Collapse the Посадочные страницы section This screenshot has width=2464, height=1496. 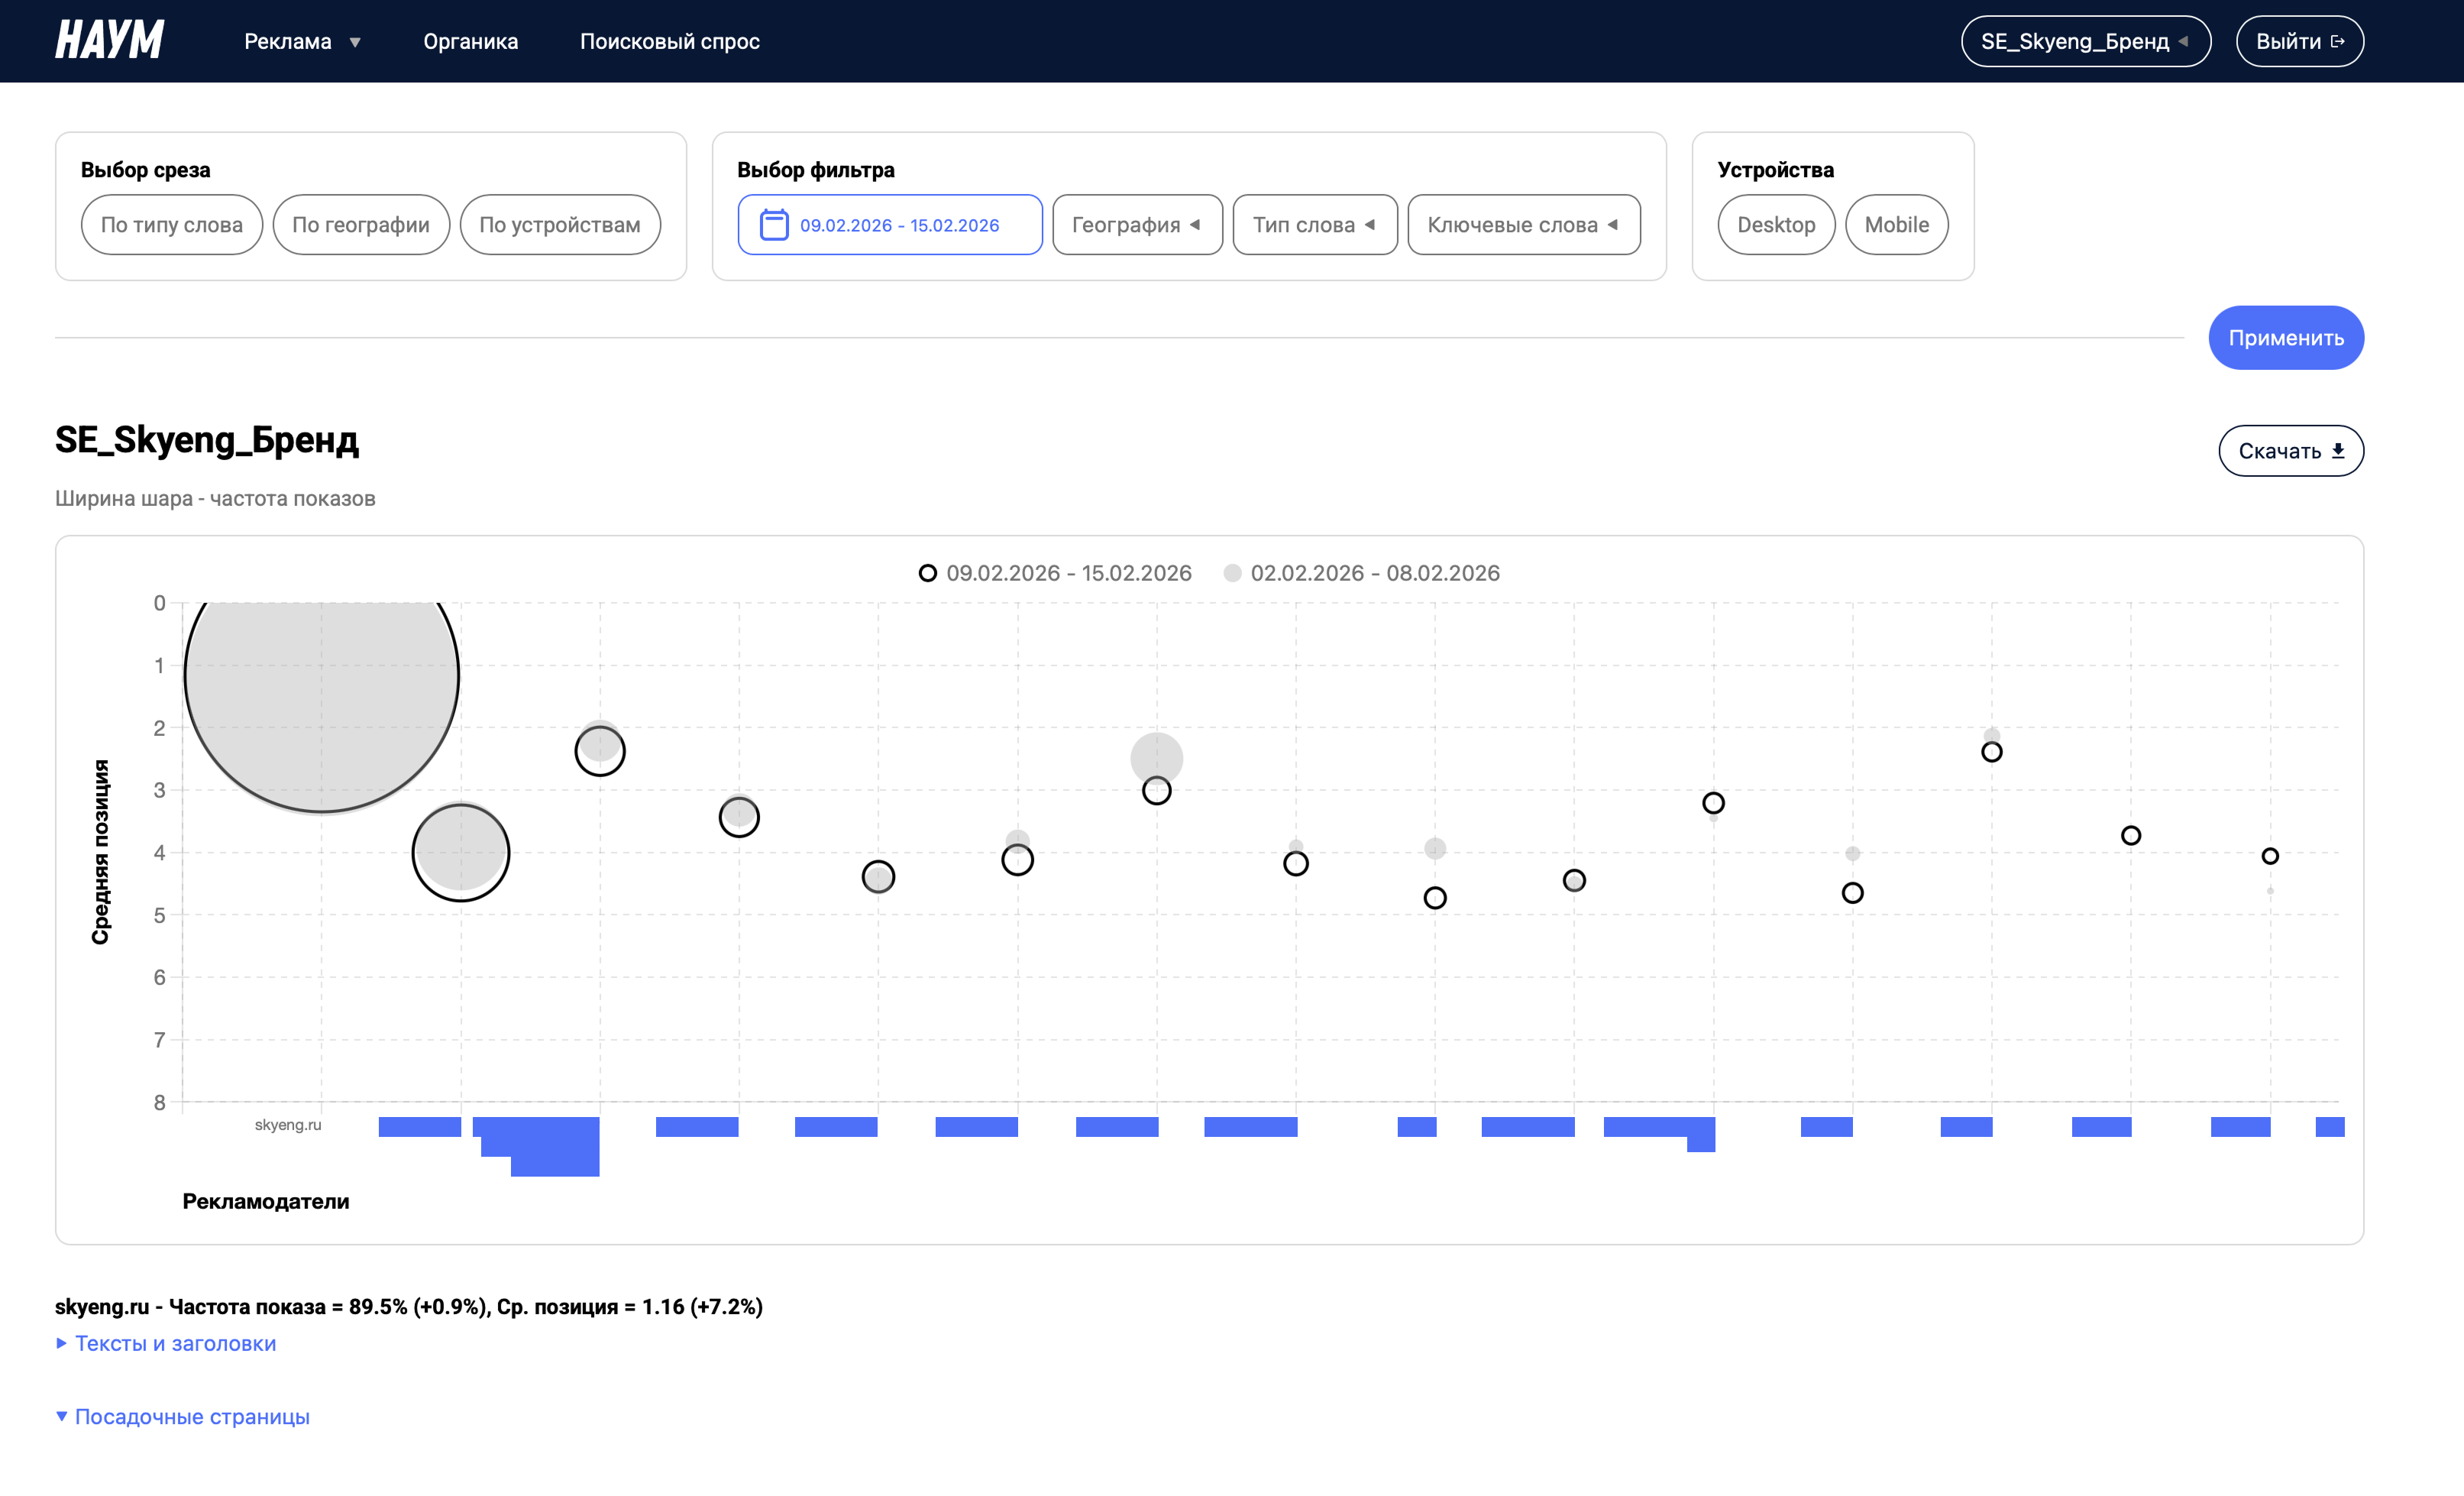191,1416
